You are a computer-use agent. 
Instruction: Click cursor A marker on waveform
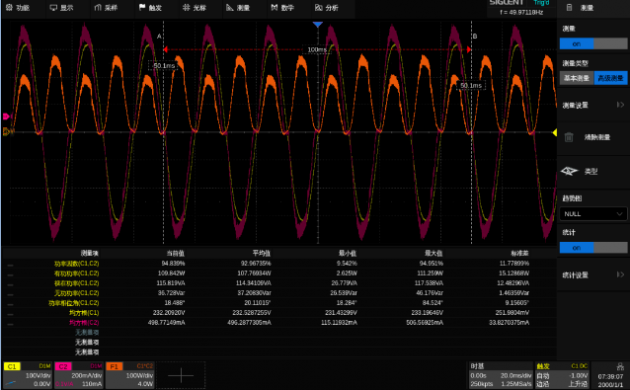159,37
